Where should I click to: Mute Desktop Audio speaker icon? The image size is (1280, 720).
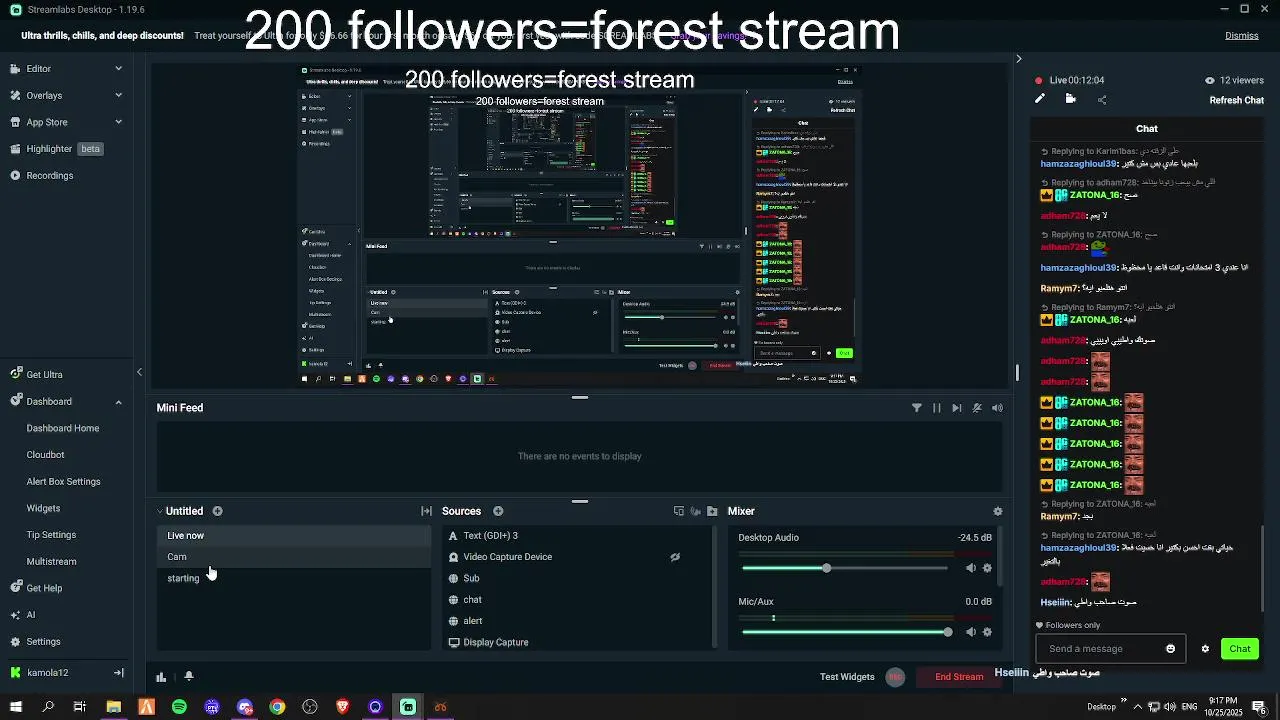coord(970,568)
